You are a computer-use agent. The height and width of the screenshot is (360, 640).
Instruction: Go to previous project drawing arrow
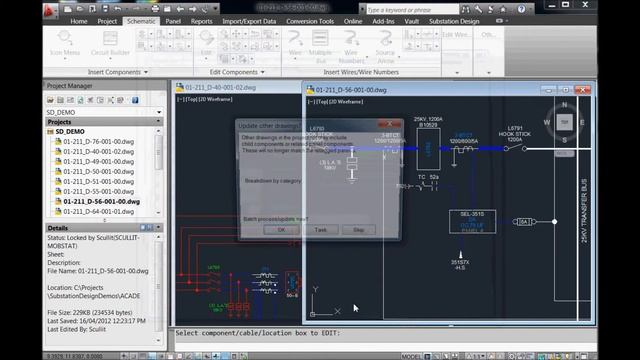[x=180, y=9]
